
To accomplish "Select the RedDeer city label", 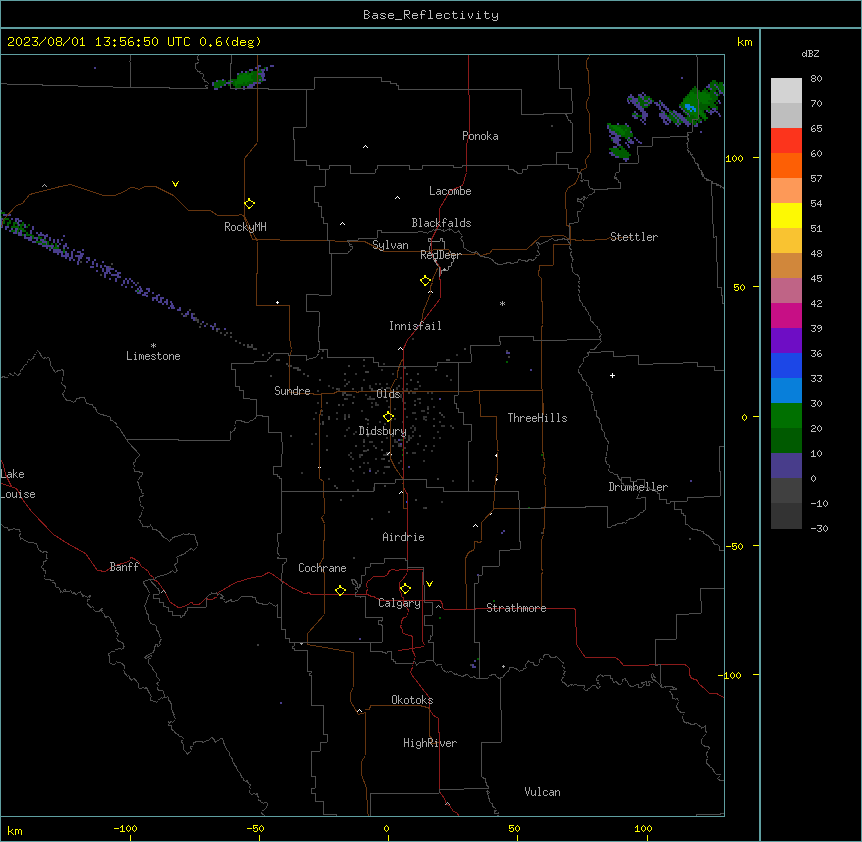I will click(440, 255).
